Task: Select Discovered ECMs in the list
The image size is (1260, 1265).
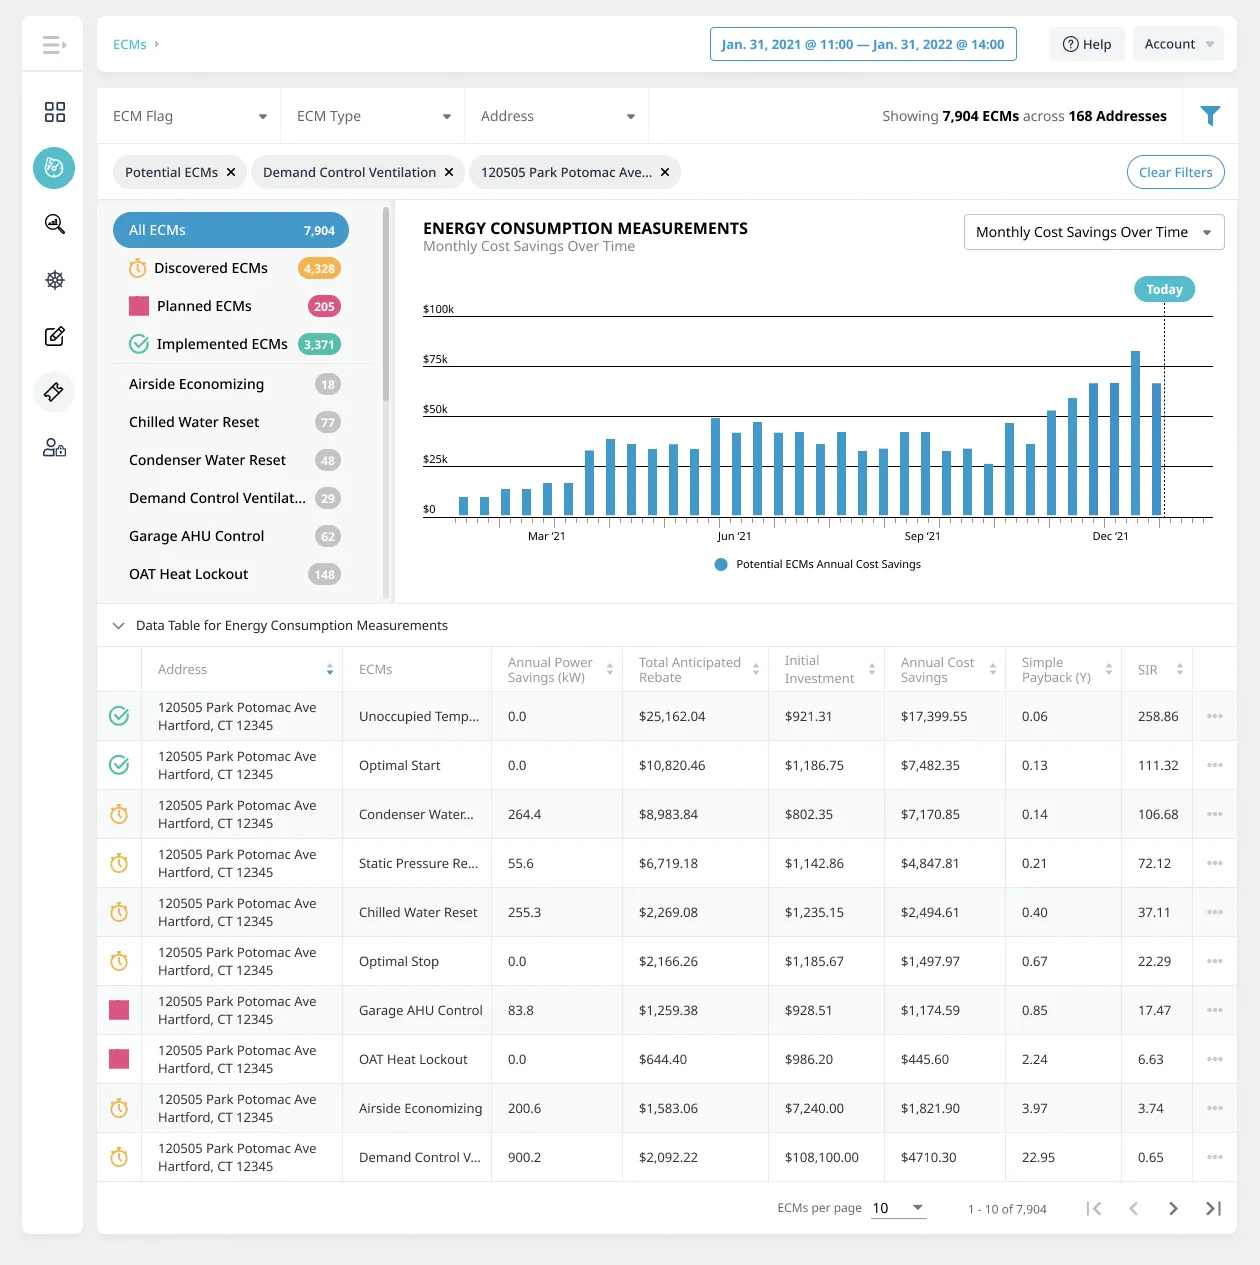Action: click(x=235, y=268)
